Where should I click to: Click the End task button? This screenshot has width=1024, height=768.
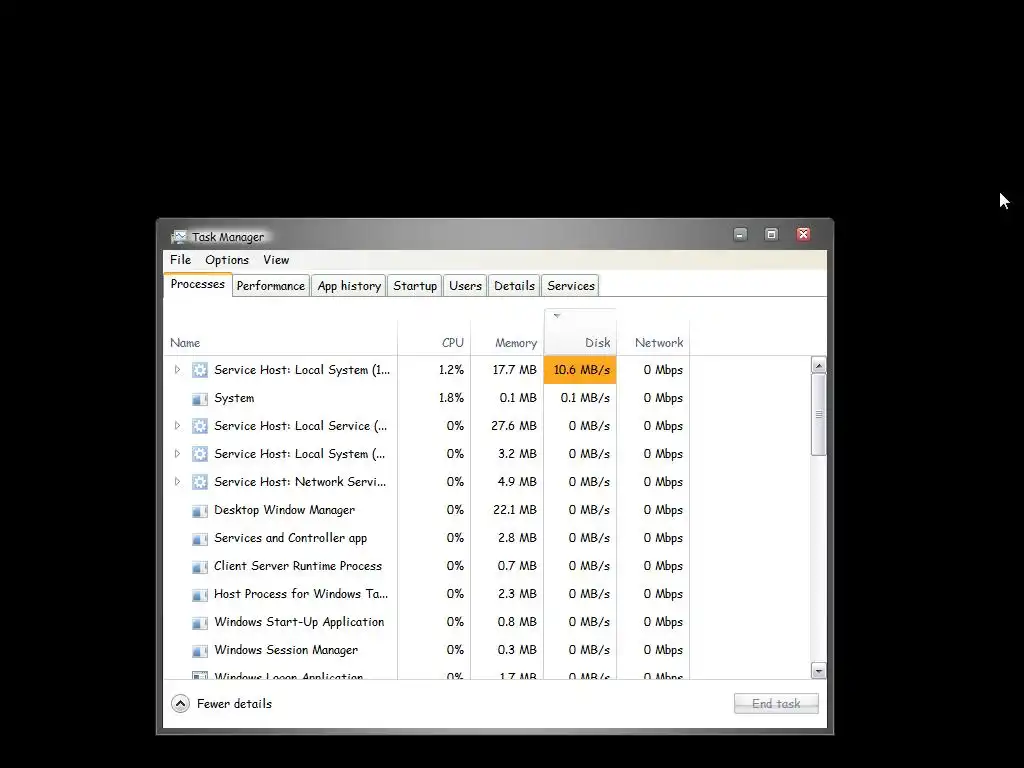776,703
